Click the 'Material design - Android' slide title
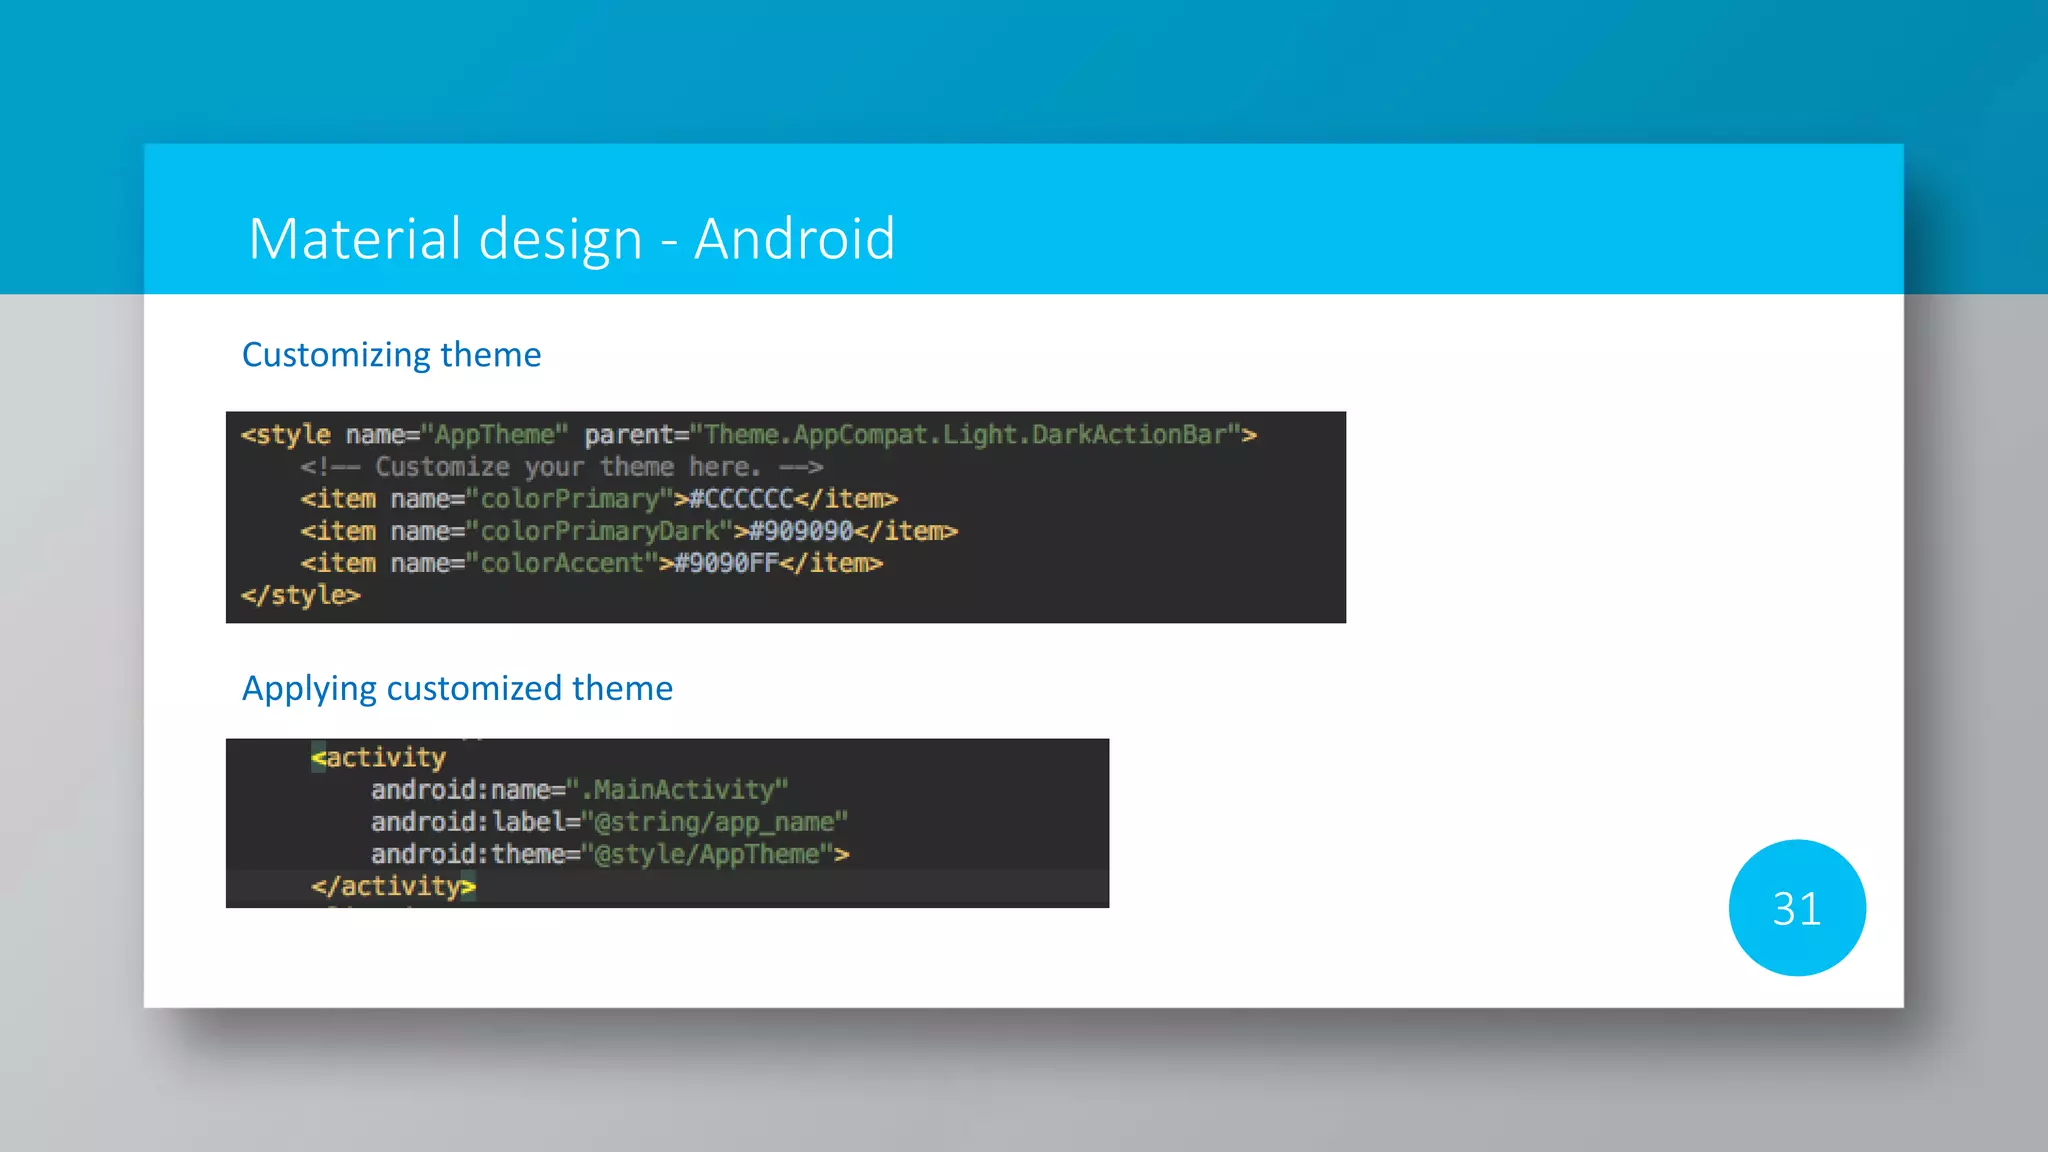The height and width of the screenshot is (1152, 2048). pos(571,239)
